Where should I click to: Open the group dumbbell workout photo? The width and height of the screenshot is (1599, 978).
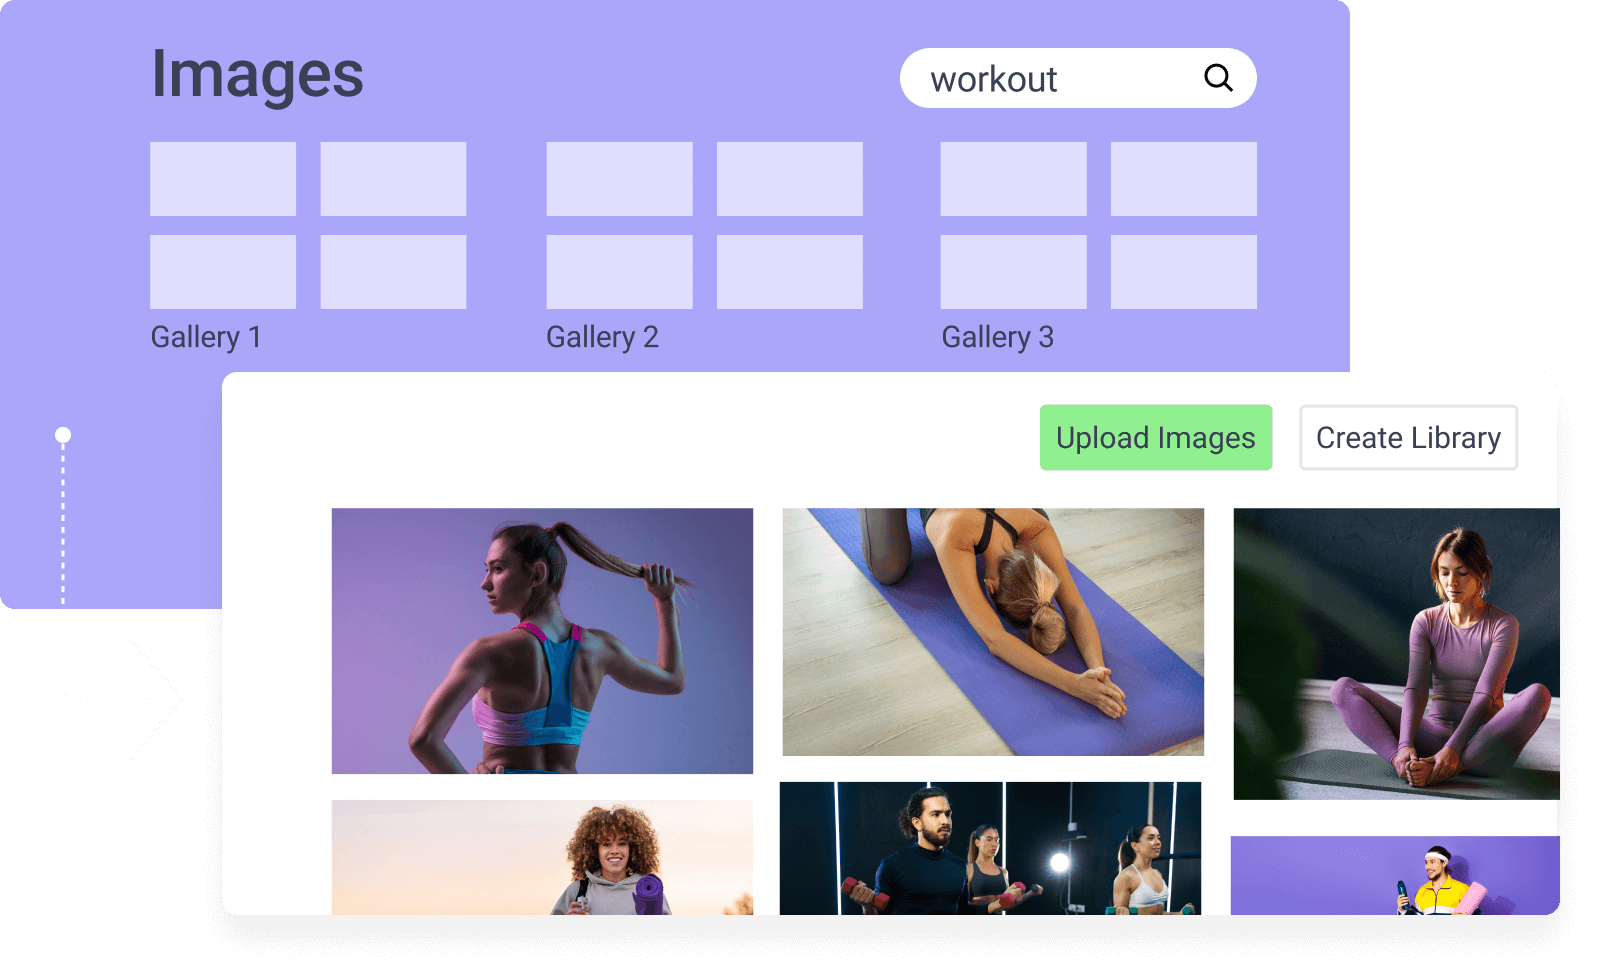(990, 848)
